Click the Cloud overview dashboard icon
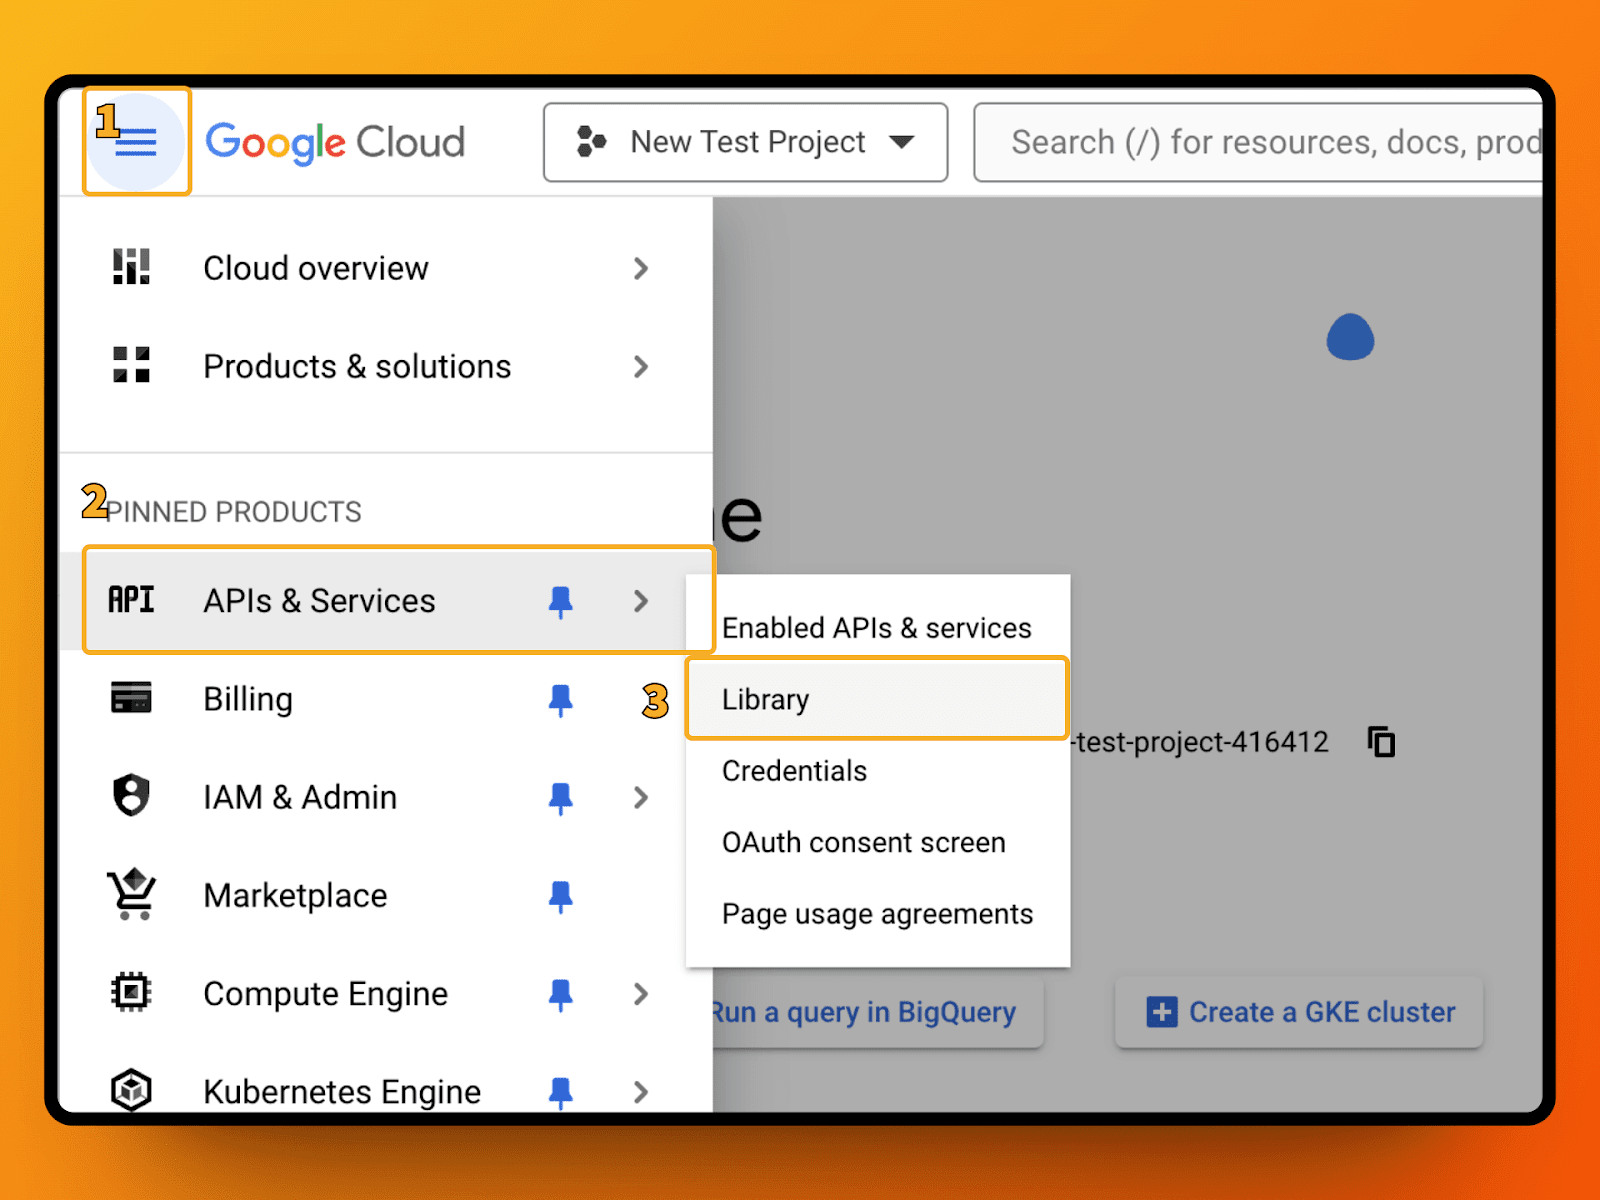 click(x=131, y=267)
